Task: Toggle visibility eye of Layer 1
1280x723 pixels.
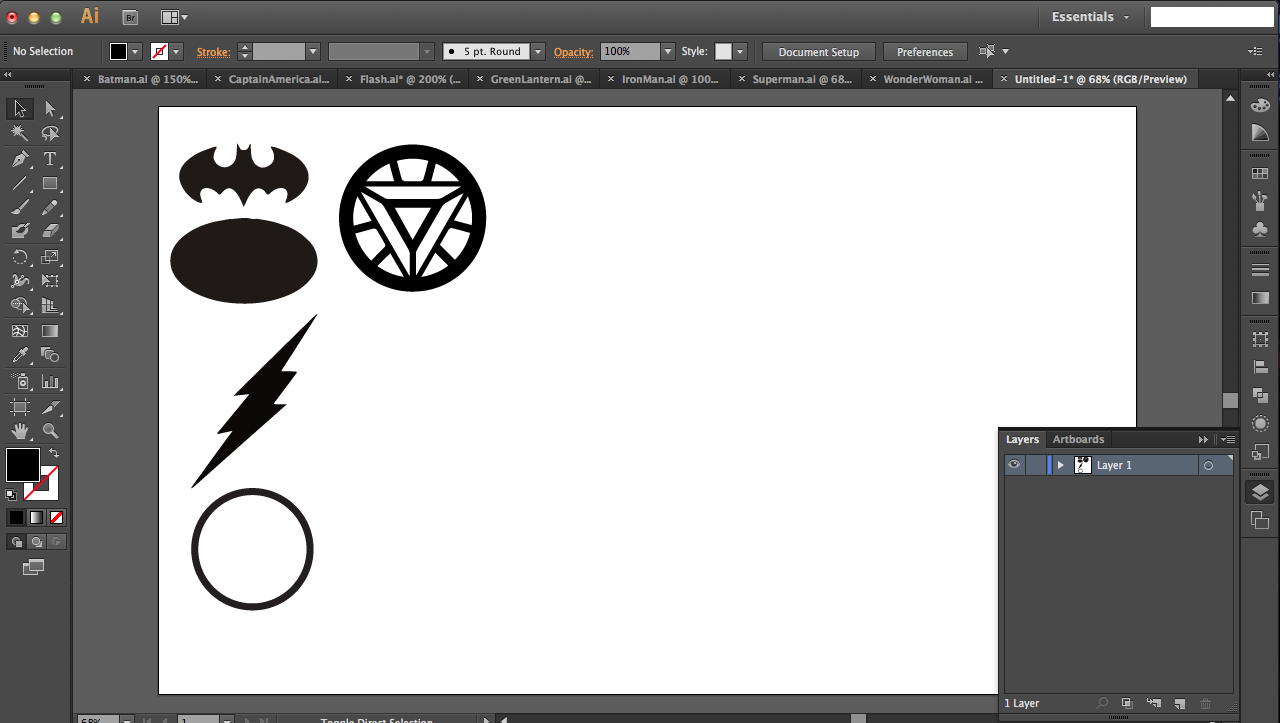Action: (1014, 465)
